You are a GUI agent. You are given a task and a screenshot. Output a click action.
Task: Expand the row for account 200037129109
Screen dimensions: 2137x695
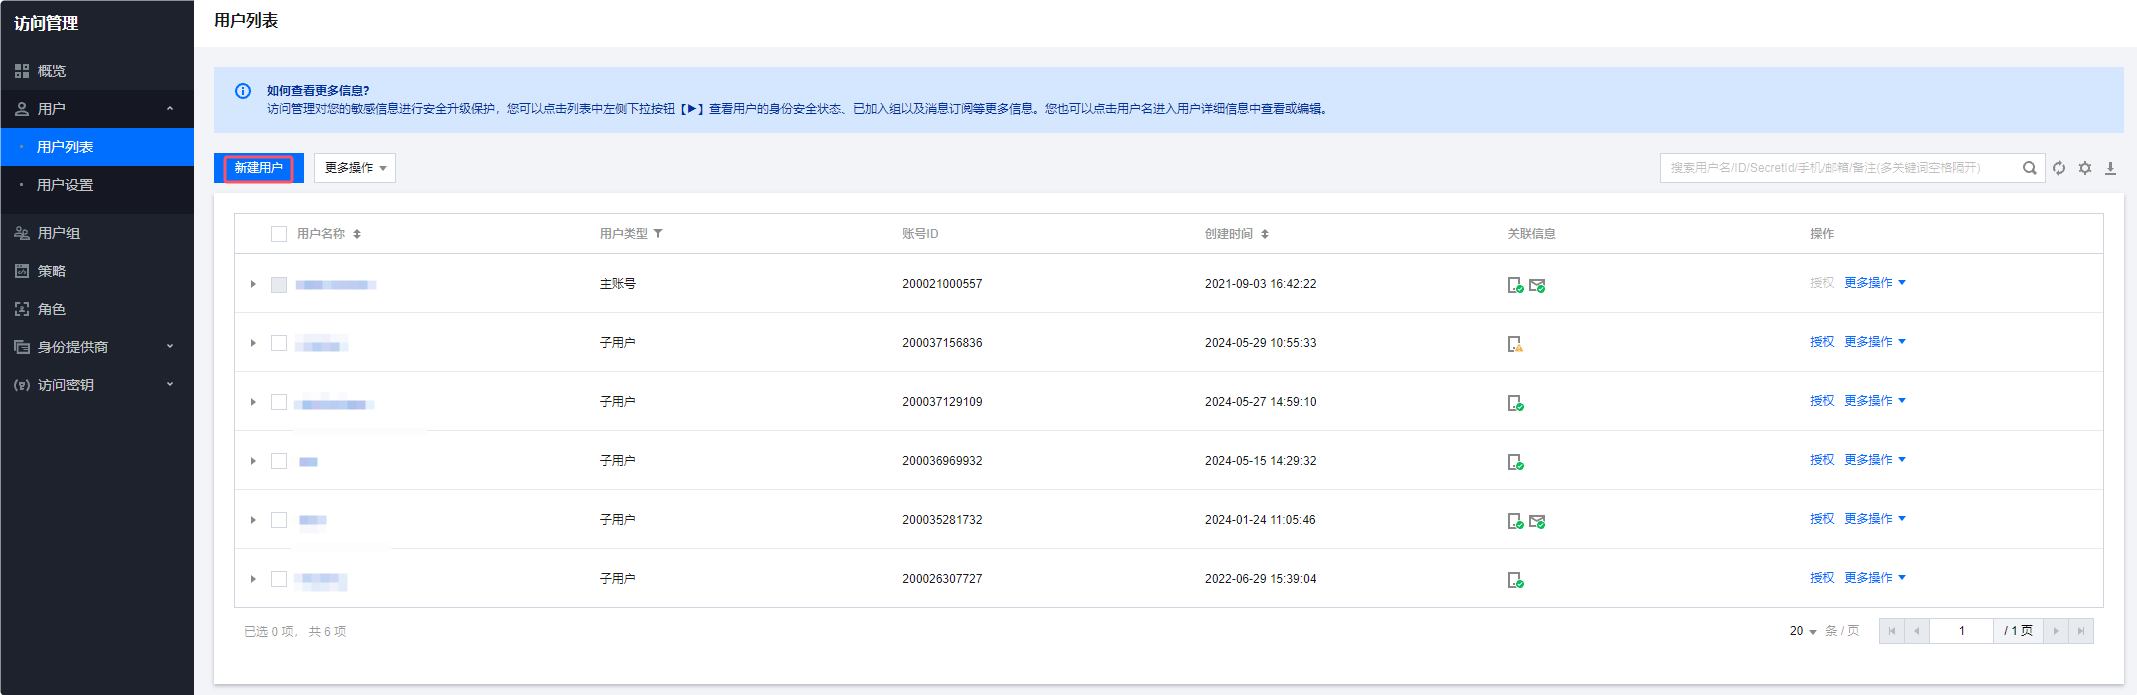pyautogui.click(x=253, y=402)
